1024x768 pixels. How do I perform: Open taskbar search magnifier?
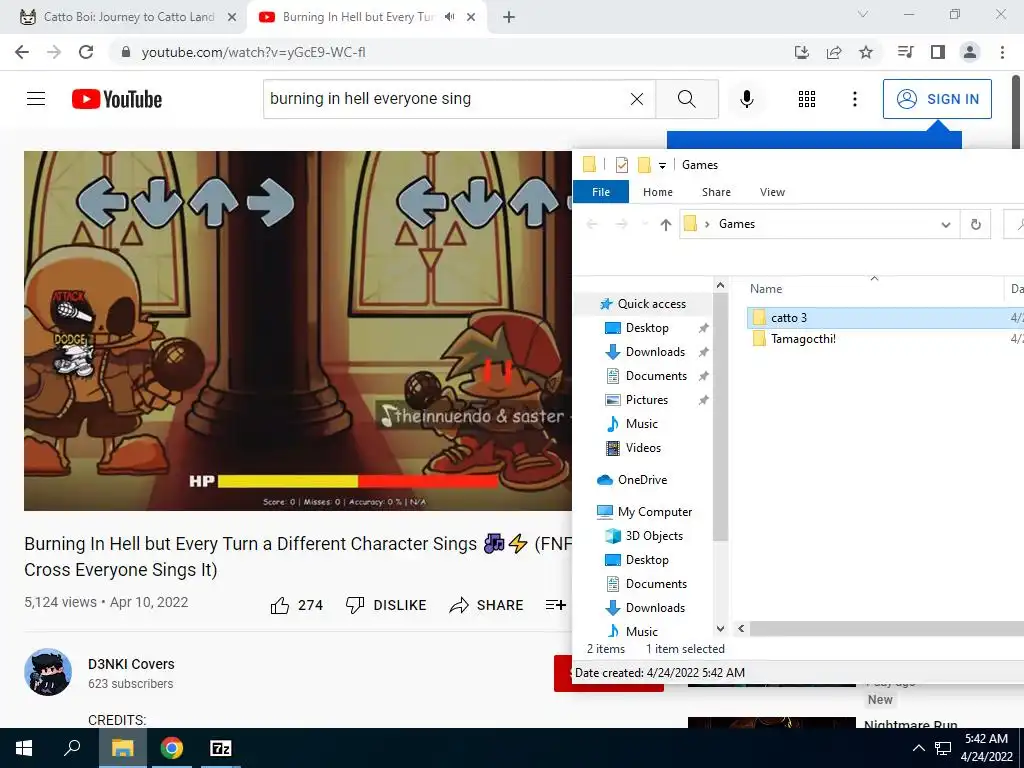(x=72, y=748)
